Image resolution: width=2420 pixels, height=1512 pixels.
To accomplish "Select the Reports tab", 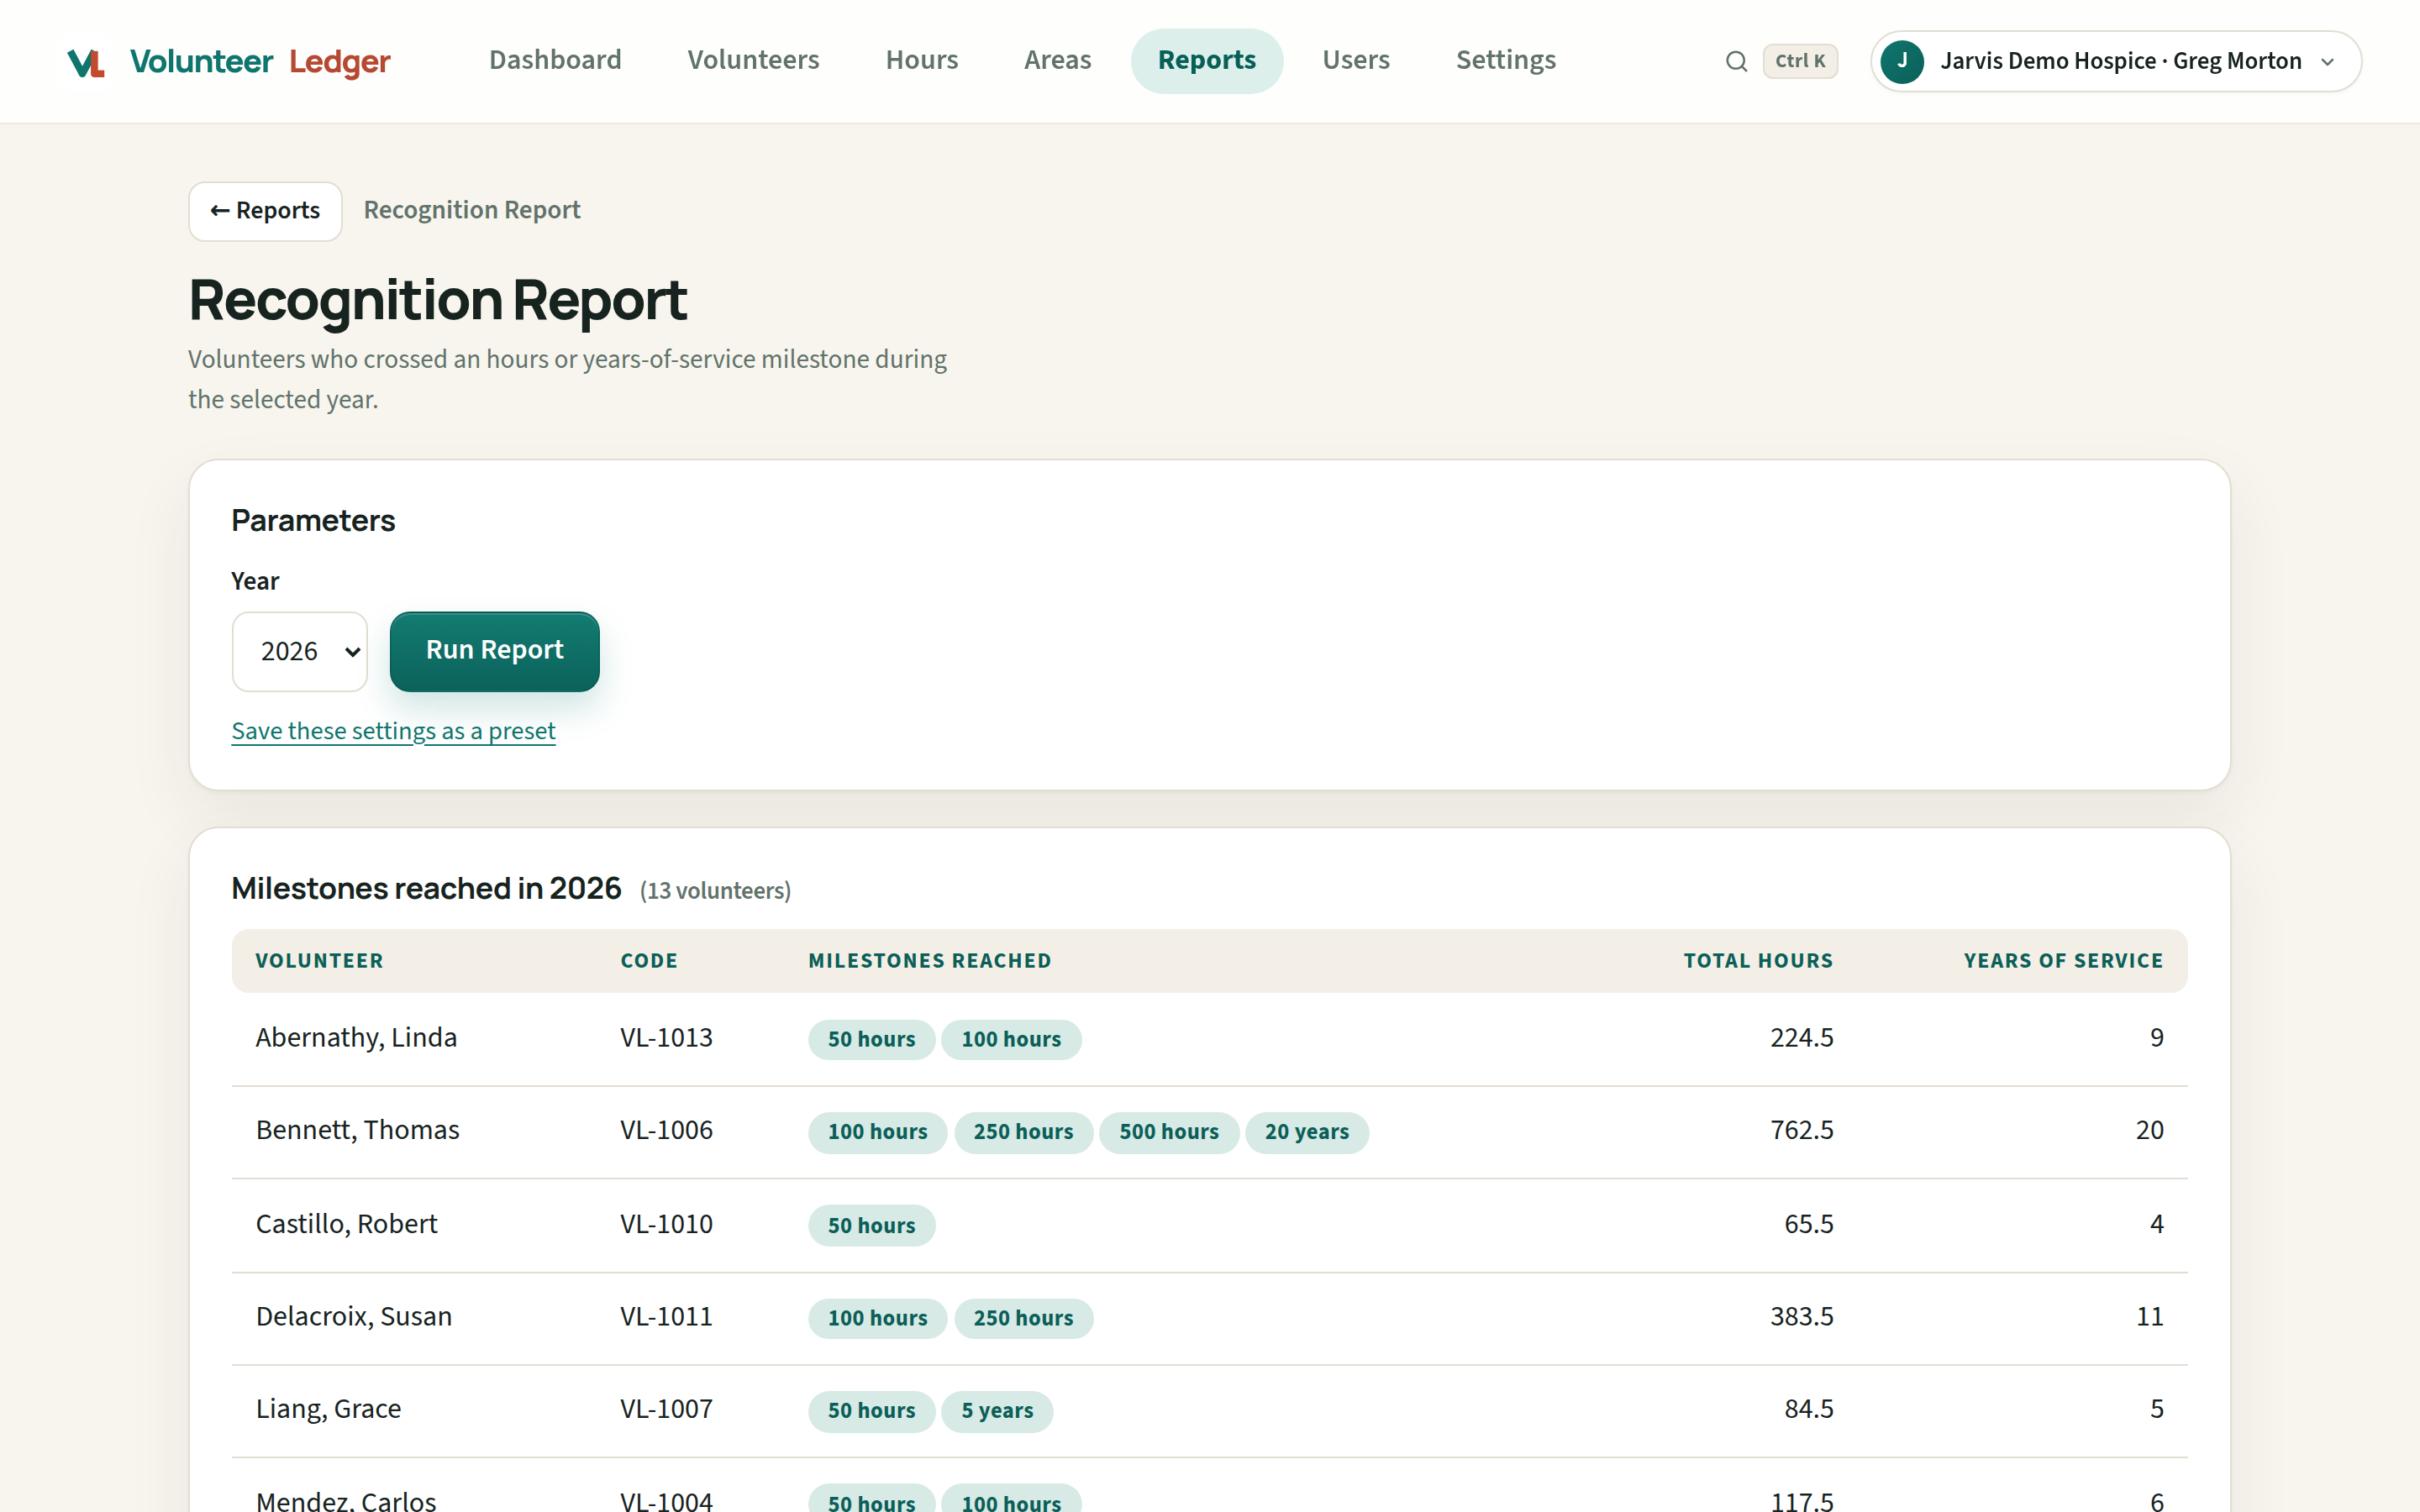I will [x=1207, y=60].
